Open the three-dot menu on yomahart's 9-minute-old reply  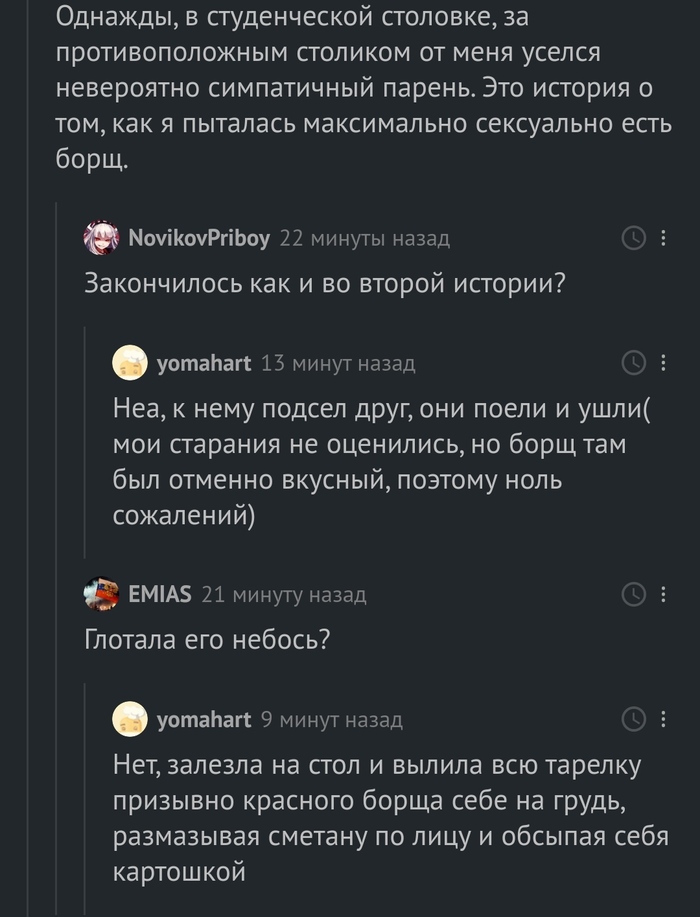[x=663, y=719]
